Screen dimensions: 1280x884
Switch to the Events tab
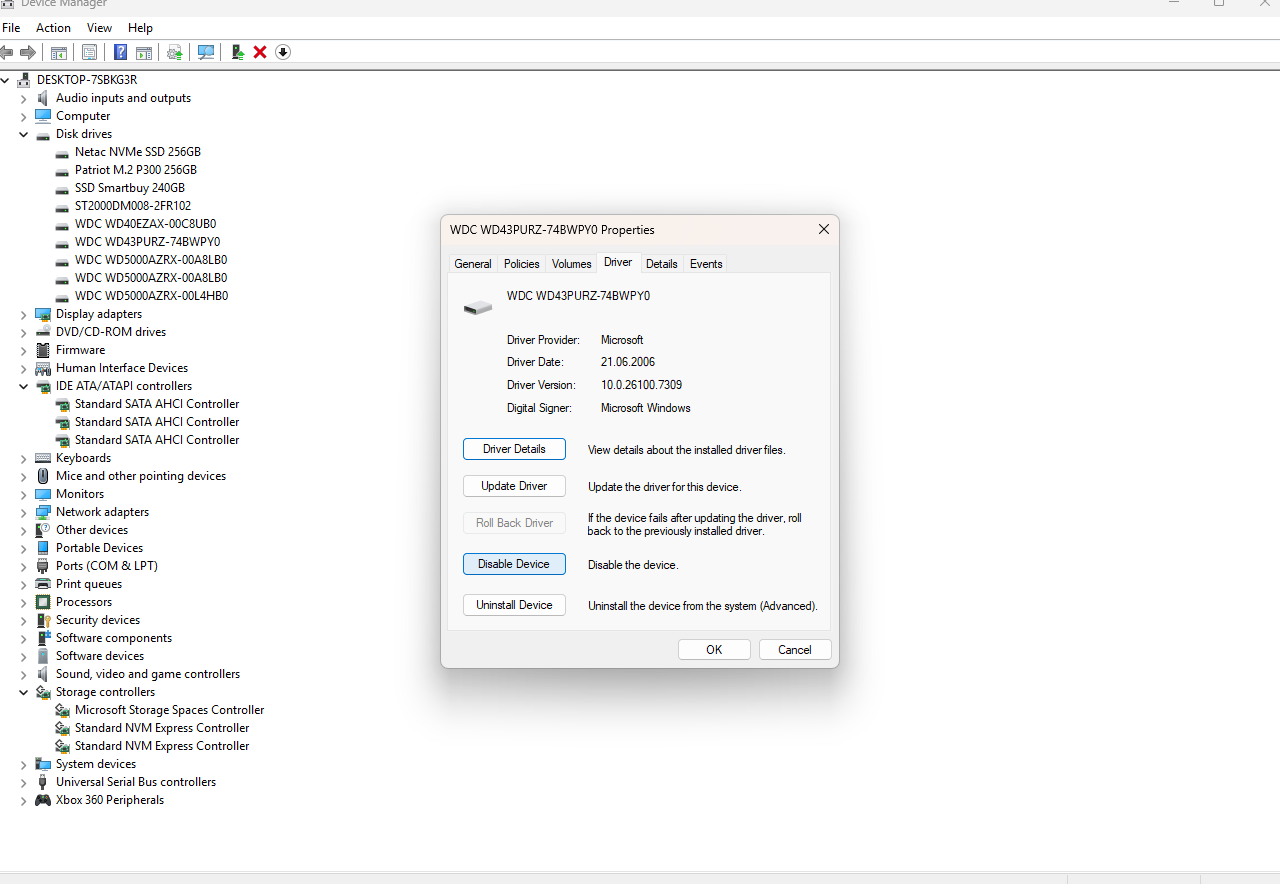(x=706, y=264)
